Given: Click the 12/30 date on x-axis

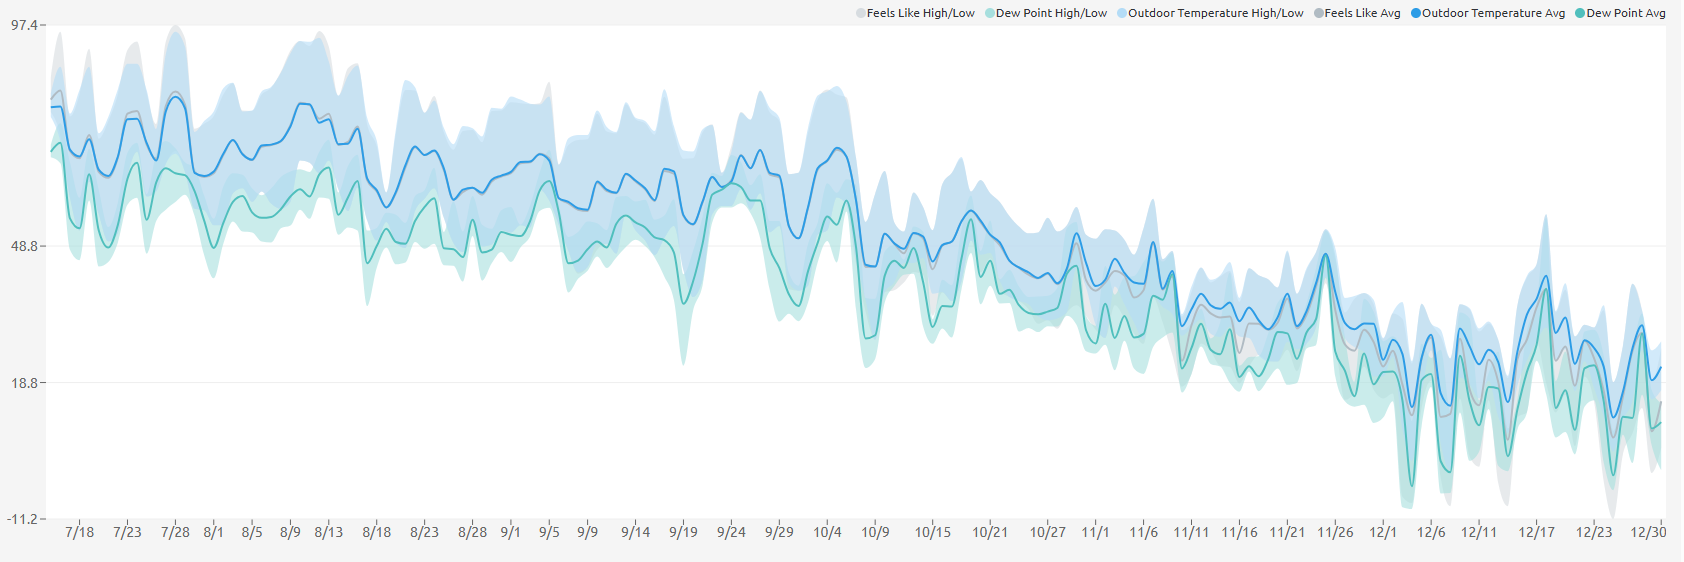Looking at the screenshot, I should (1648, 532).
